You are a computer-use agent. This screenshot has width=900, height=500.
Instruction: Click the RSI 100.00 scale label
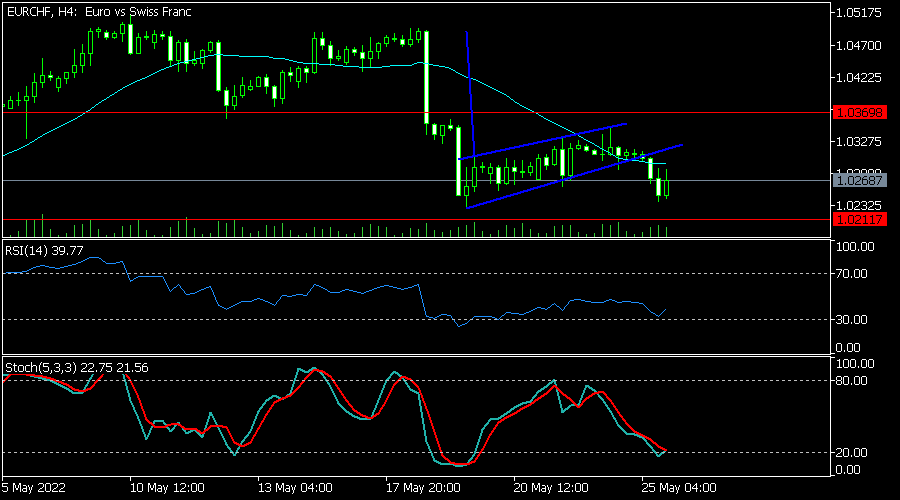pyautogui.click(x=855, y=247)
